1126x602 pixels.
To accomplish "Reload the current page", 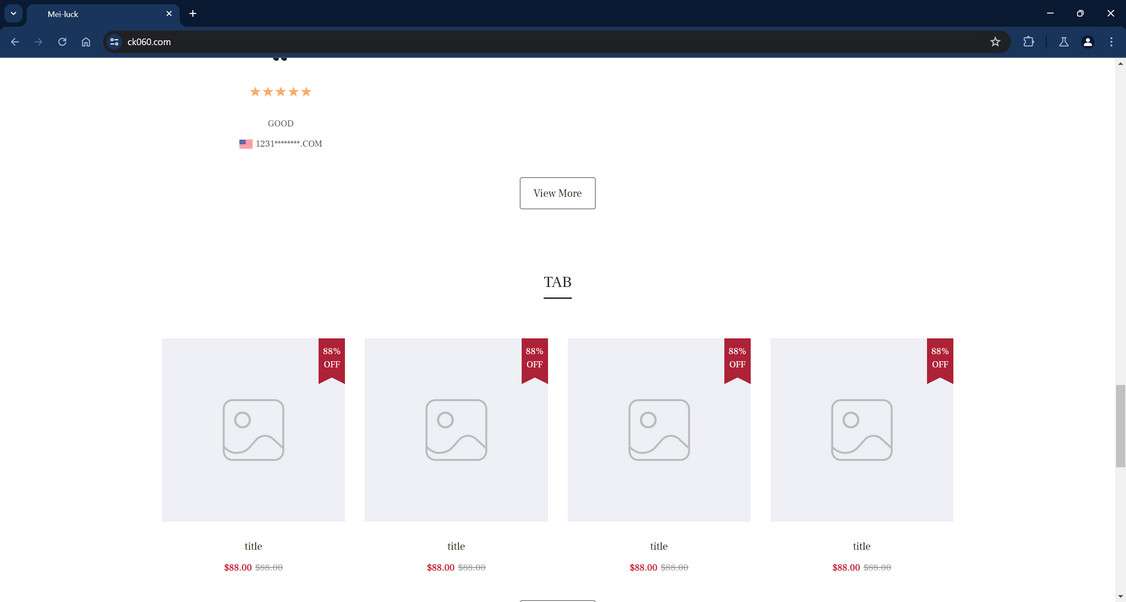I will [62, 42].
